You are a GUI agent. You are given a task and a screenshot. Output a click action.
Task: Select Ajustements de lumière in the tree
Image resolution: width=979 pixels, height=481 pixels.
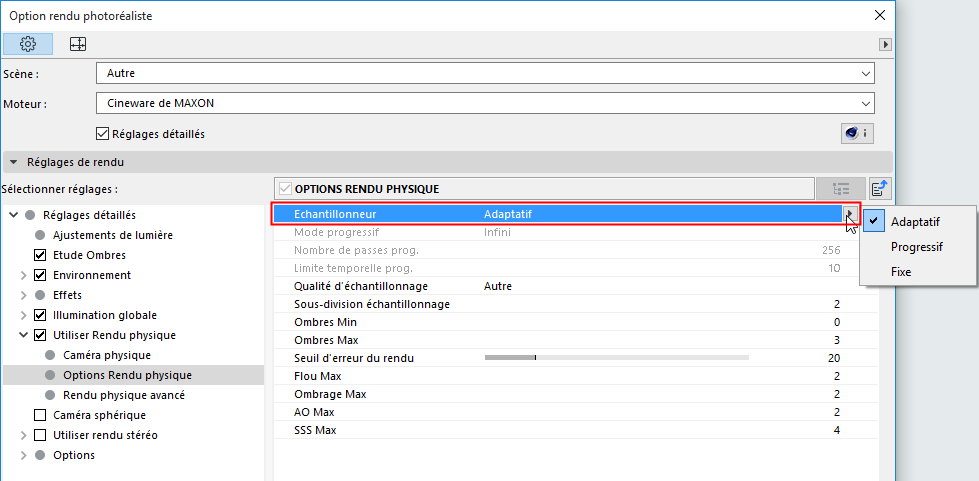pos(112,235)
